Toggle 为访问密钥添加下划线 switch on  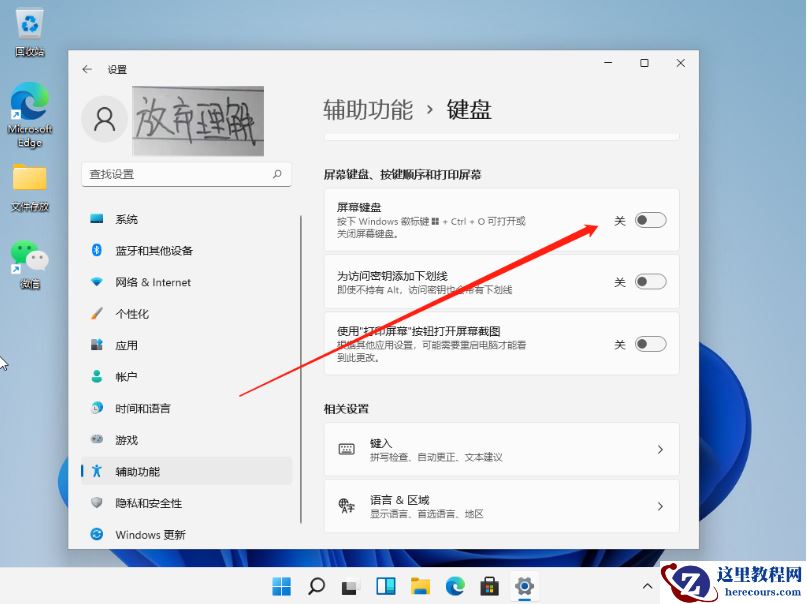coord(649,282)
